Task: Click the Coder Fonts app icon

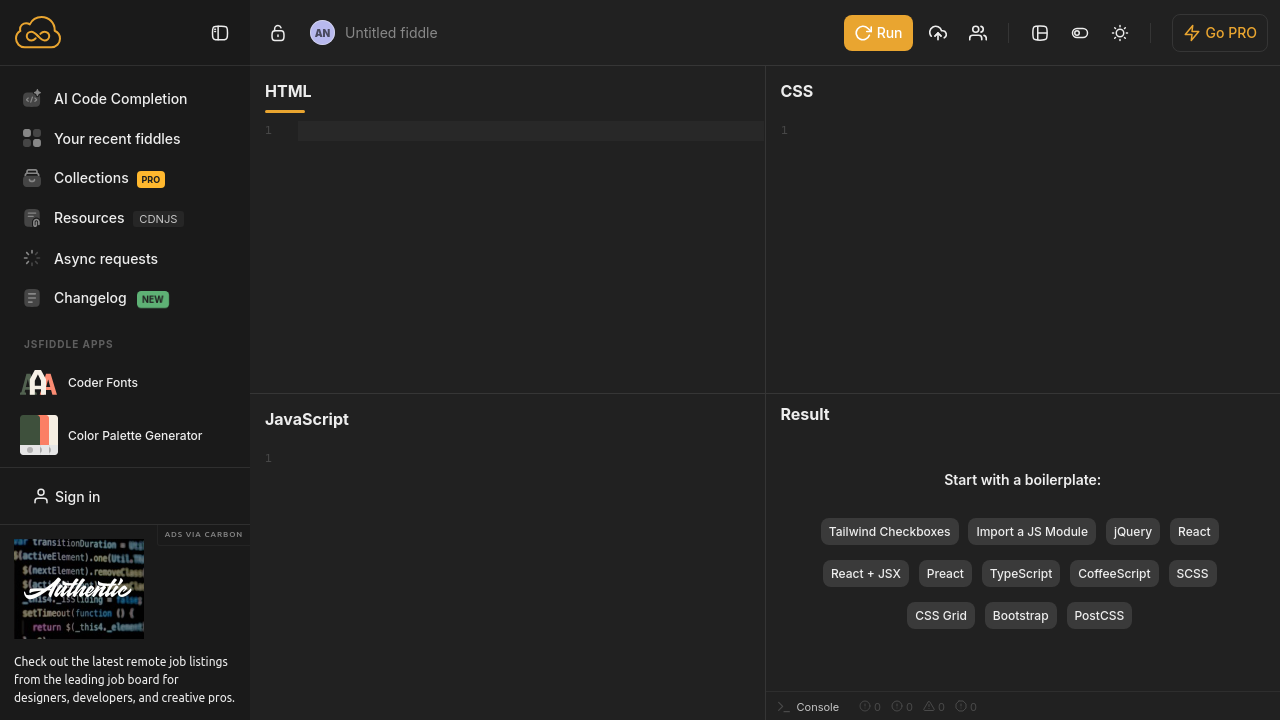Action: (39, 383)
